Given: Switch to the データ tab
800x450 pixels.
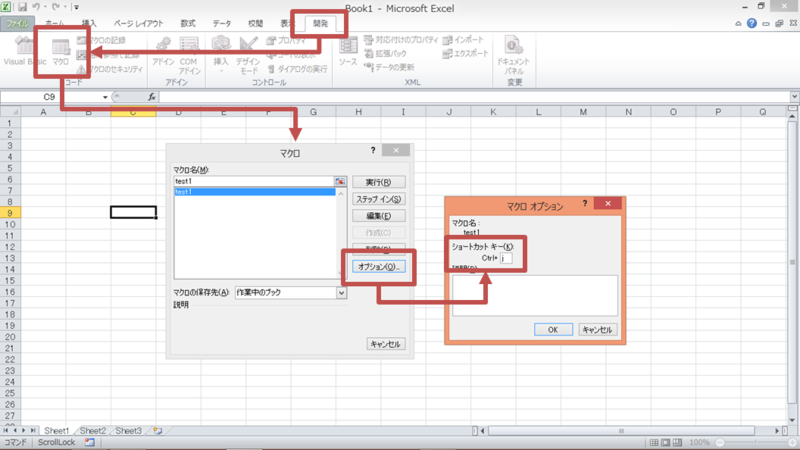Looking at the screenshot, I should (x=221, y=23).
